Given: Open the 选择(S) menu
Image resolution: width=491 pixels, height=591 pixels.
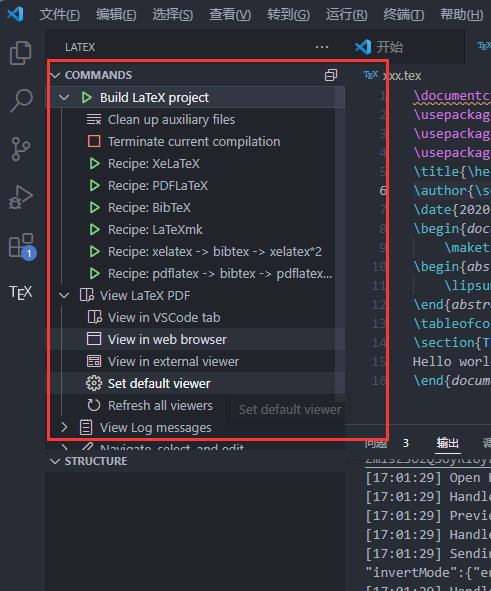Looking at the screenshot, I should [173, 15].
